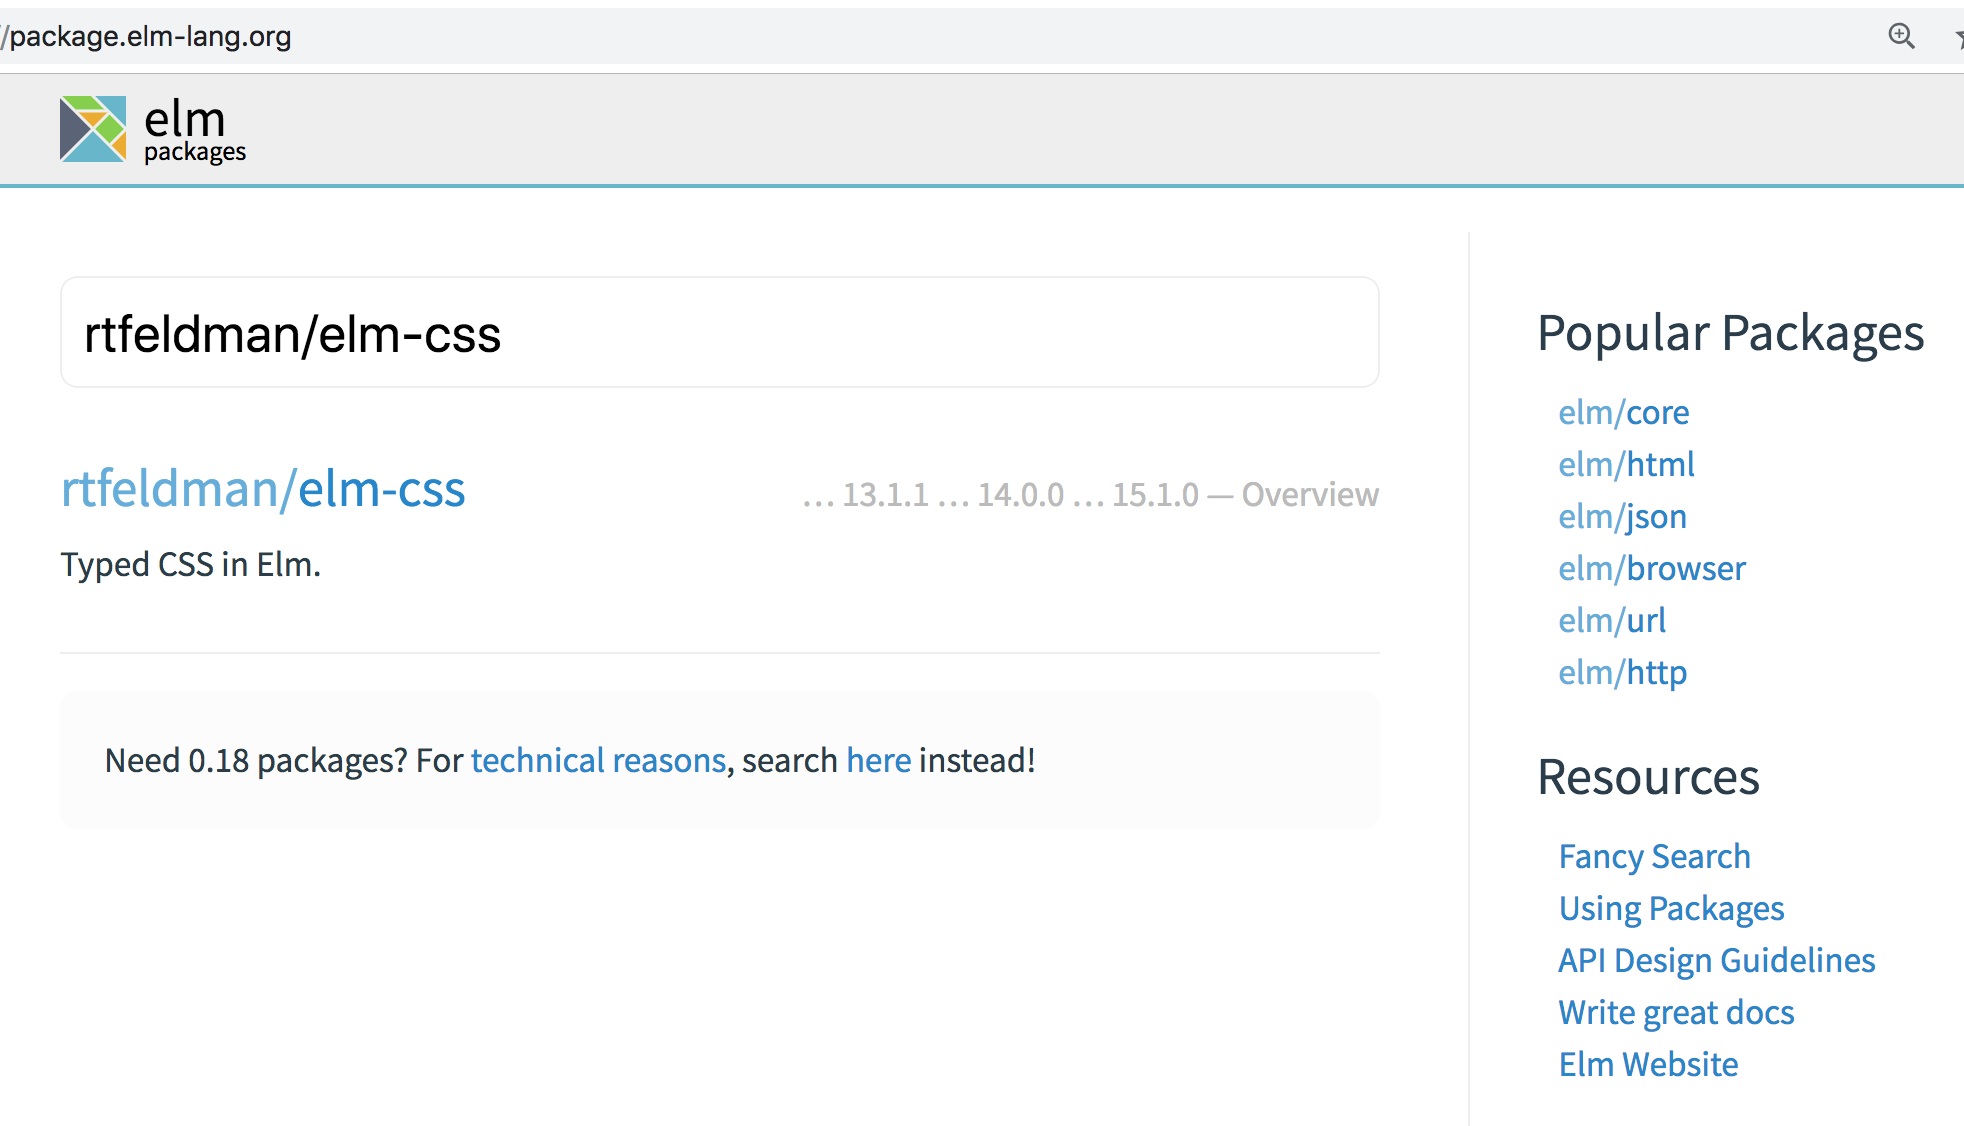Click the package search input field
The height and width of the screenshot is (1126, 1964).
719,333
